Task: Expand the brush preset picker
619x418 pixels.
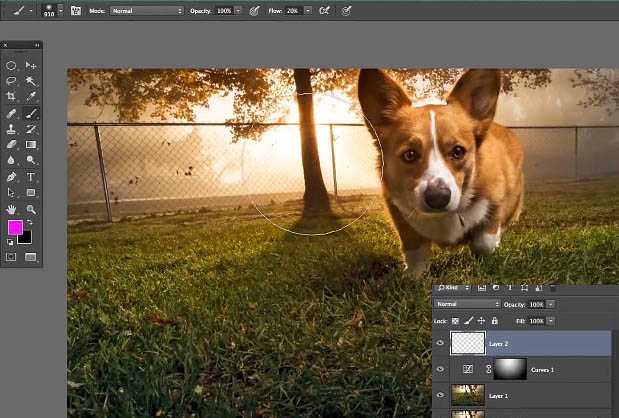Action: click(x=61, y=10)
